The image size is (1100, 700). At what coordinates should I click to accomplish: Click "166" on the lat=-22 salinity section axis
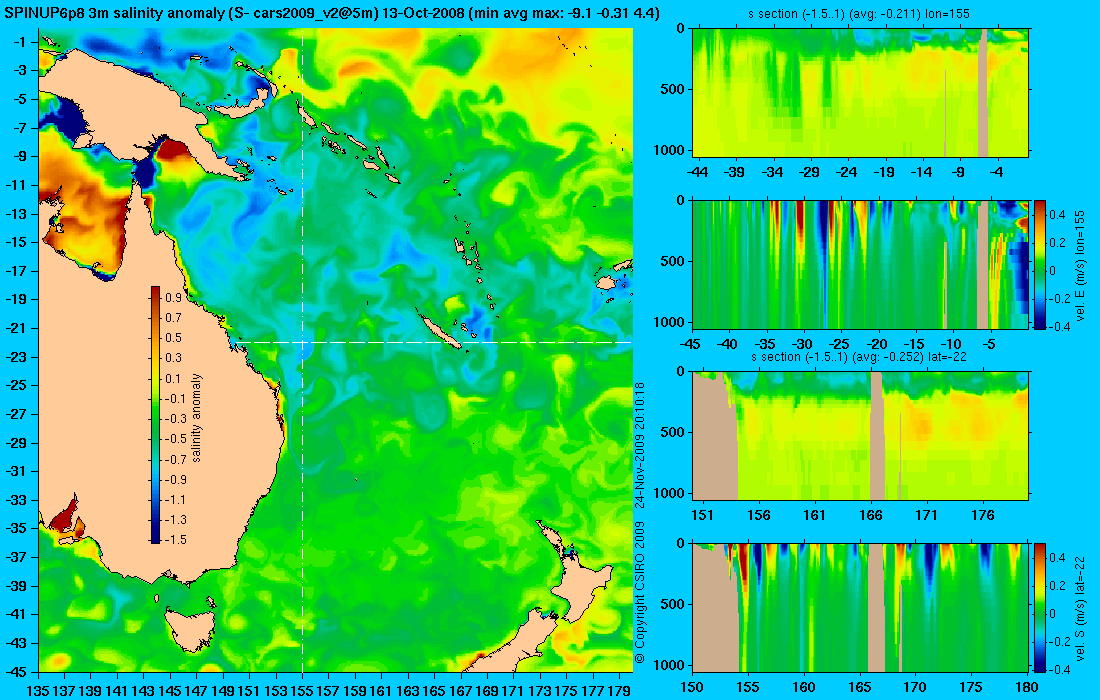point(871,516)
